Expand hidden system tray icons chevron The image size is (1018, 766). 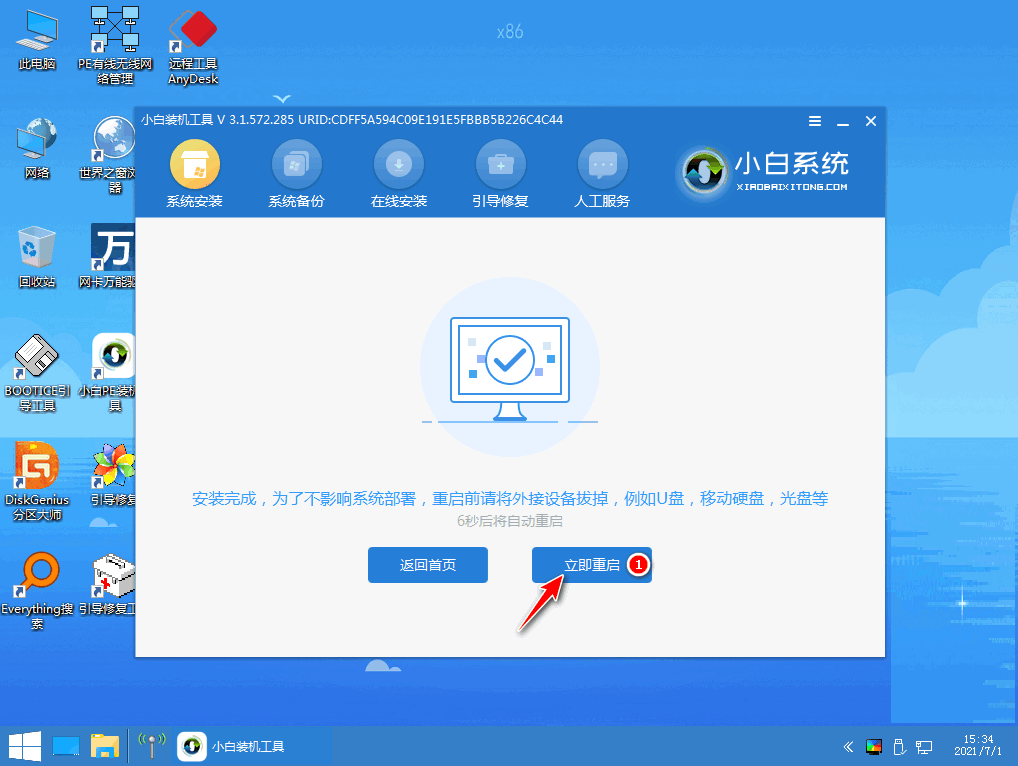pyautogui.click(x=848, y=747)
